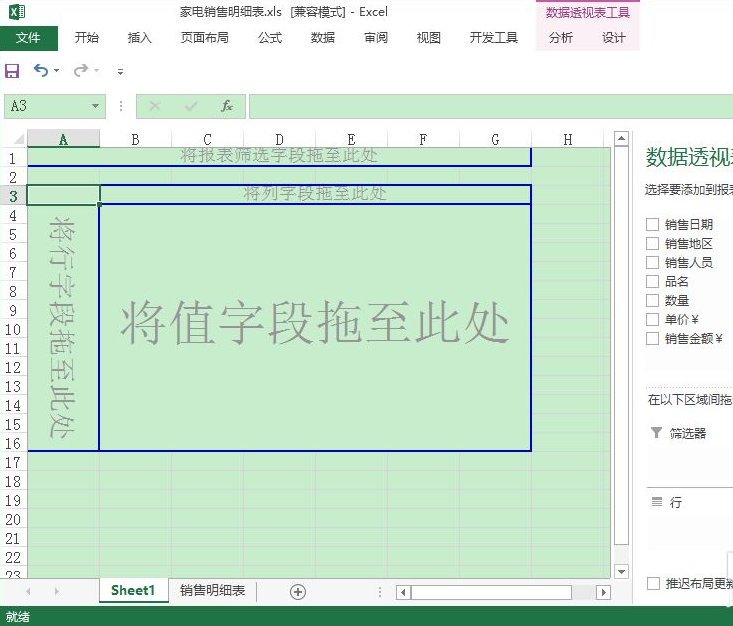Click the Excel logo icon in title bar

click(x=15, y=13)
